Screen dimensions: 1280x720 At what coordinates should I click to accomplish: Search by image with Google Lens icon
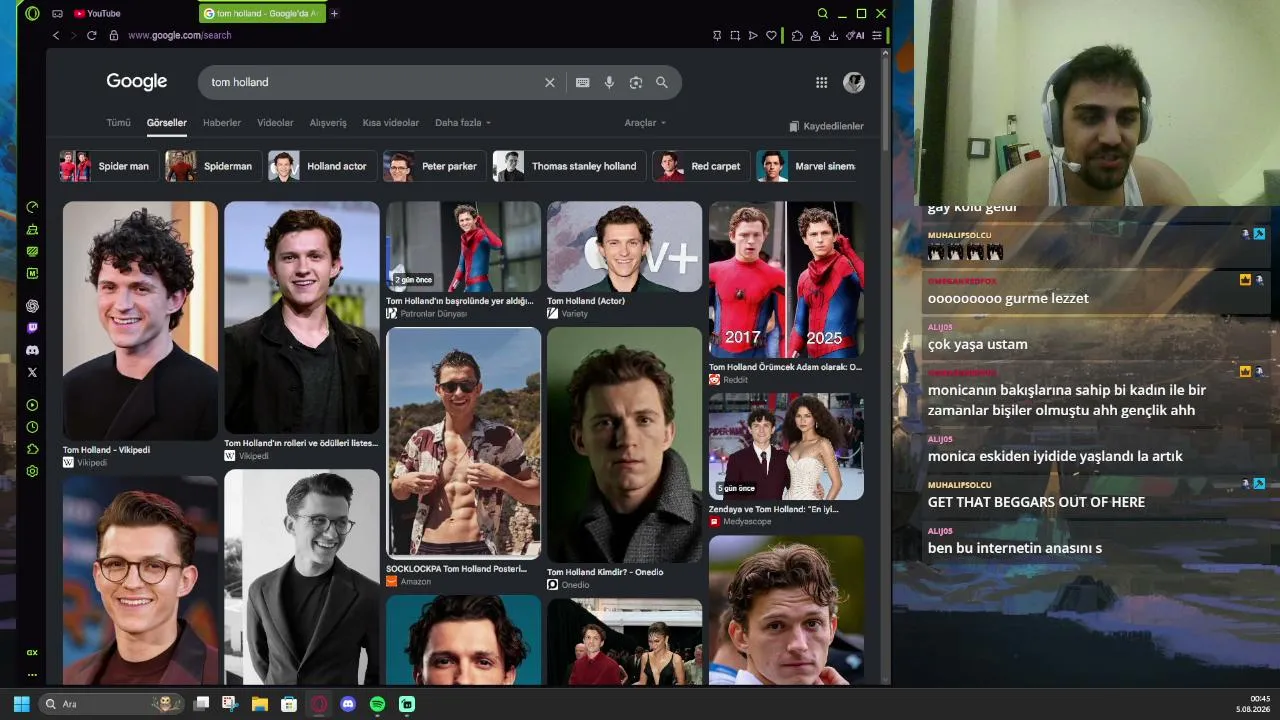pyautogui.click(x=636, y=82)
